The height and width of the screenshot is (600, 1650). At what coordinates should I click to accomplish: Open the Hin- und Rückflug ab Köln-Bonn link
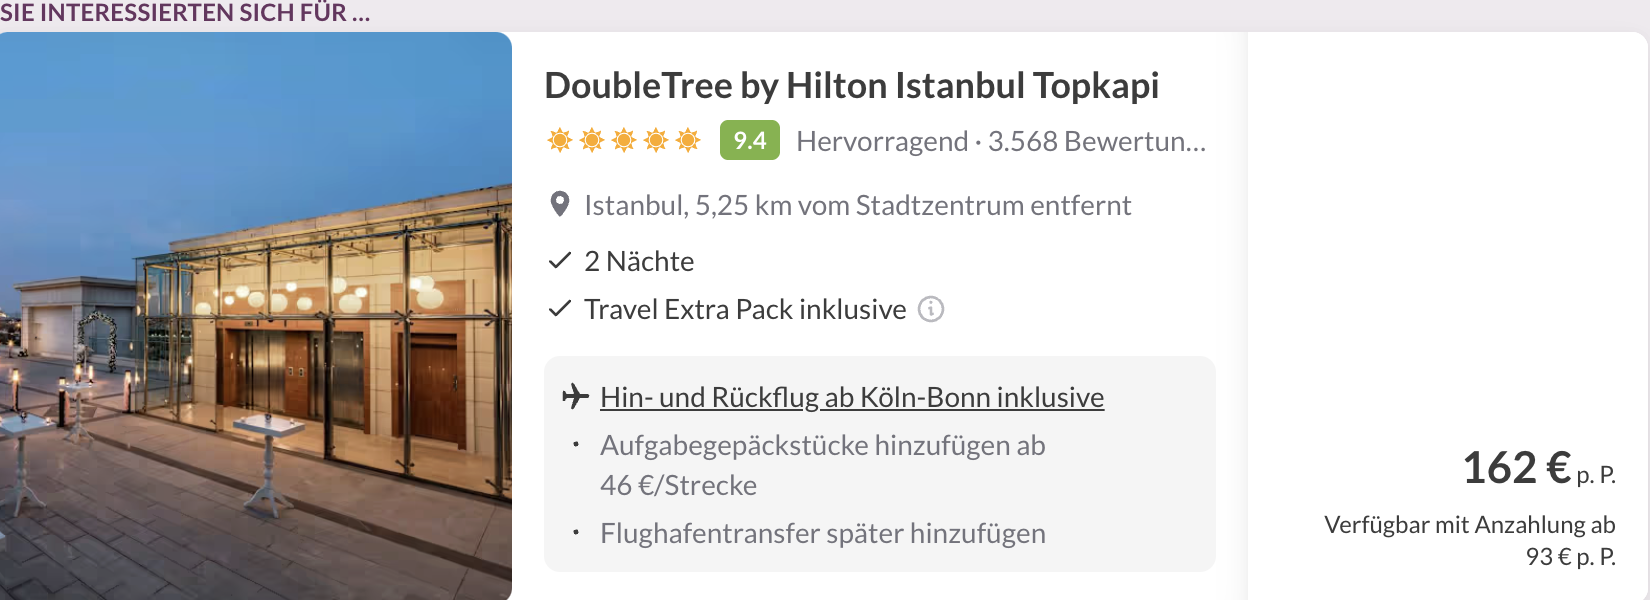point(851,398)
